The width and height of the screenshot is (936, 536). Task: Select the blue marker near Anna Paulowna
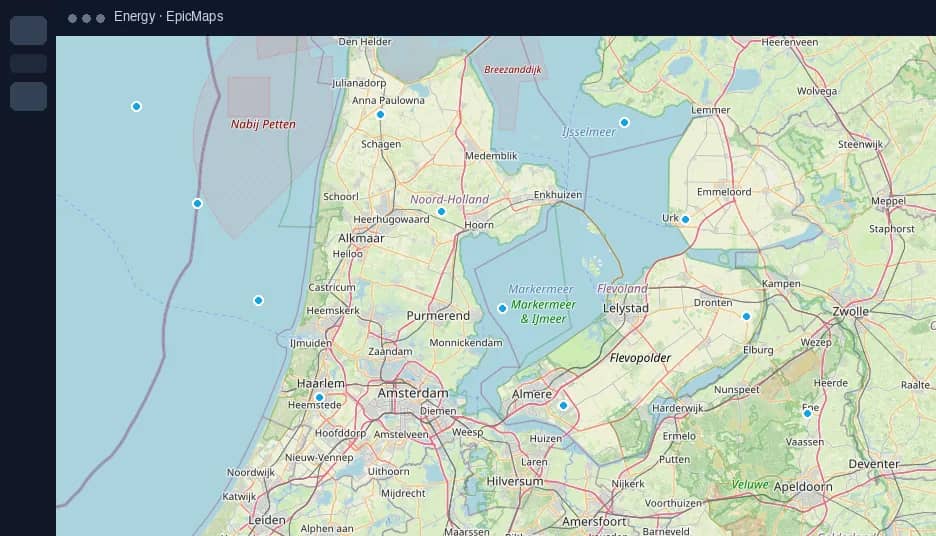click(380, 115)
